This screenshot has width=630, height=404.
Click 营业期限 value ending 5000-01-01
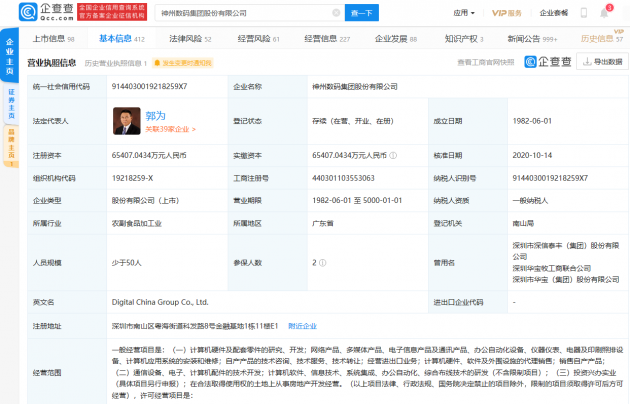pos(357,200)
